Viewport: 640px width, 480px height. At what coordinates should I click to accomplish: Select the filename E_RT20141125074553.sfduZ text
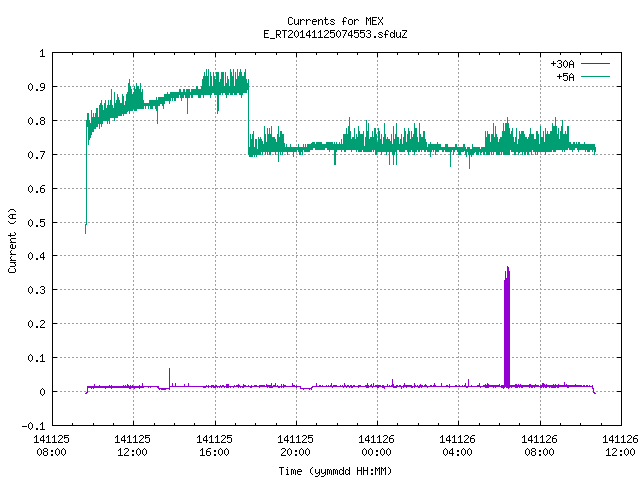[x=335, y=34]
